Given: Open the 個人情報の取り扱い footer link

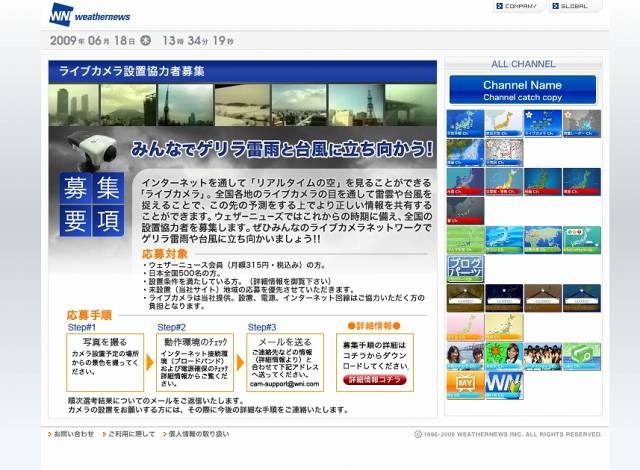Looking at the screenshot, I should (x=197, y=434).
